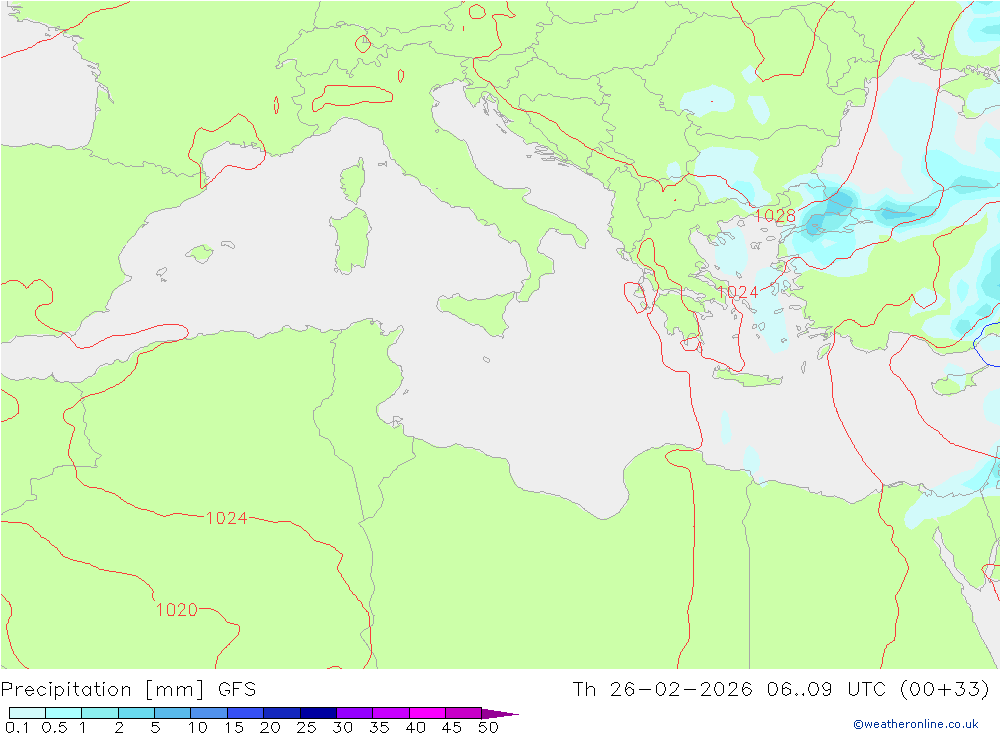Click the '0.1' legend scale label
The height and width of the screenshot is (733, 1000).
pos(17,727)
